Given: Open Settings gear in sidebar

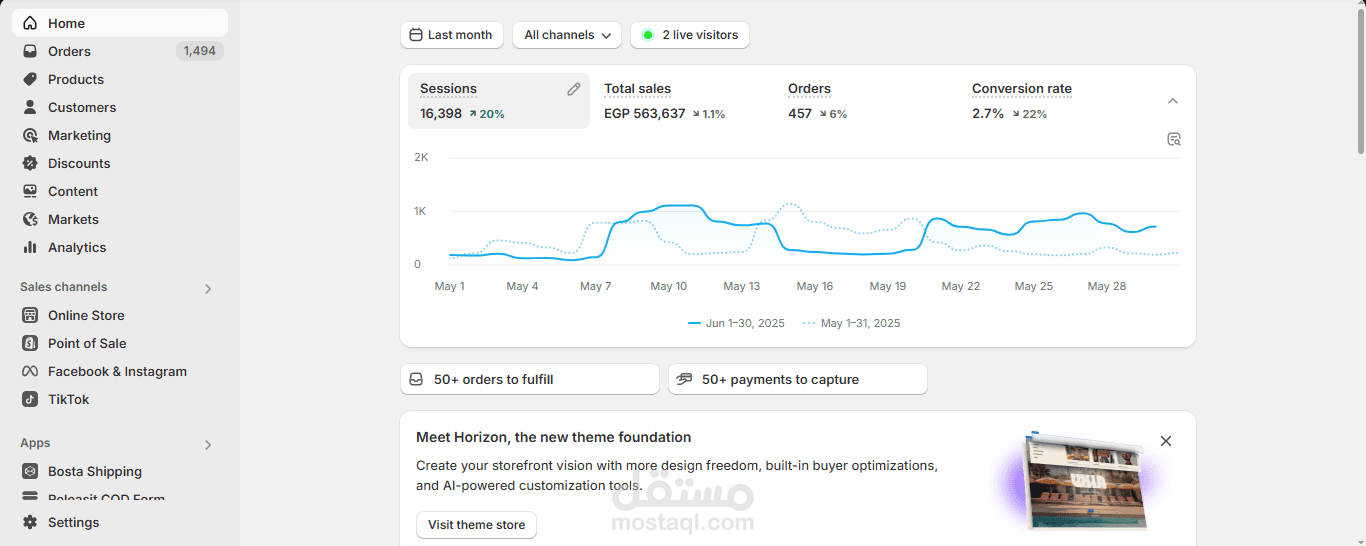Looking at the screenshot, I should click(x=30, y=522).
